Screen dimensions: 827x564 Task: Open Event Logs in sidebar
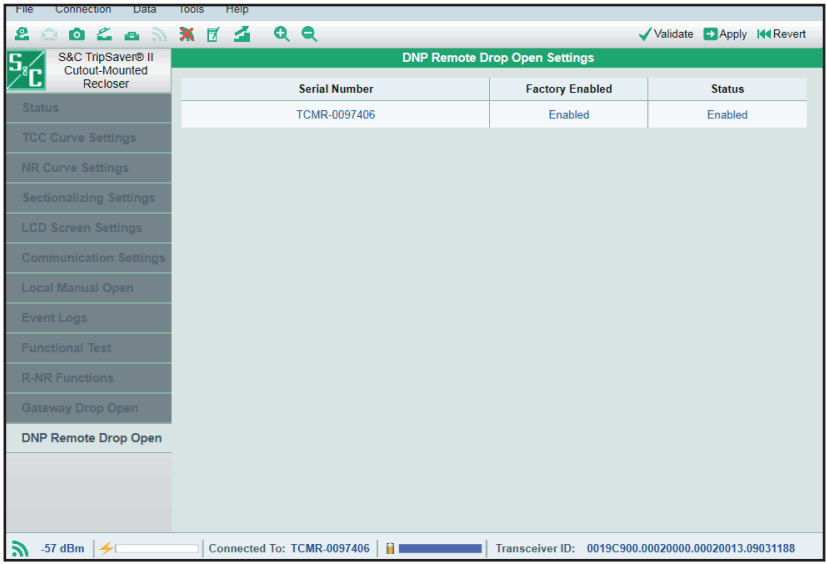click(x=89, y=318)
